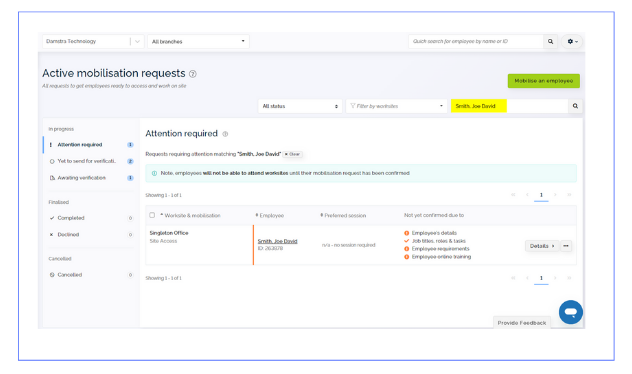Select Declined in sidebar
632x374 pixels.
pos(91,235)
